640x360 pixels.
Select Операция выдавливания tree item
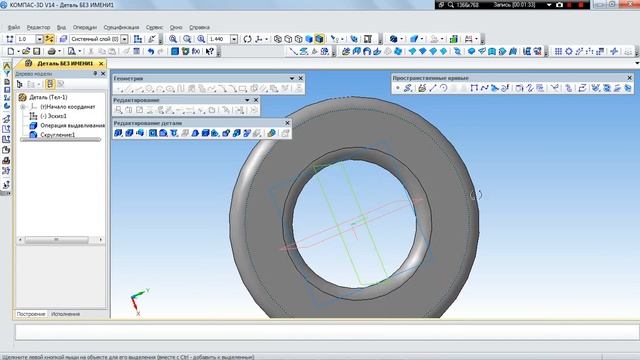pos(73,126)
